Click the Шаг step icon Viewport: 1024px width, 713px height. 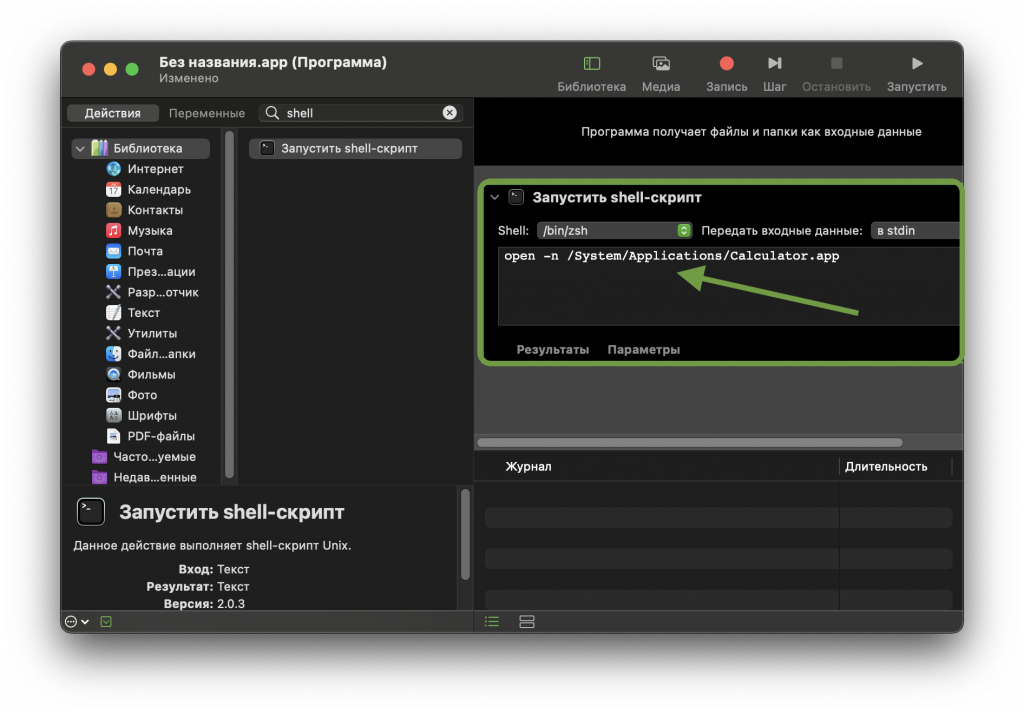click(774, 64)
